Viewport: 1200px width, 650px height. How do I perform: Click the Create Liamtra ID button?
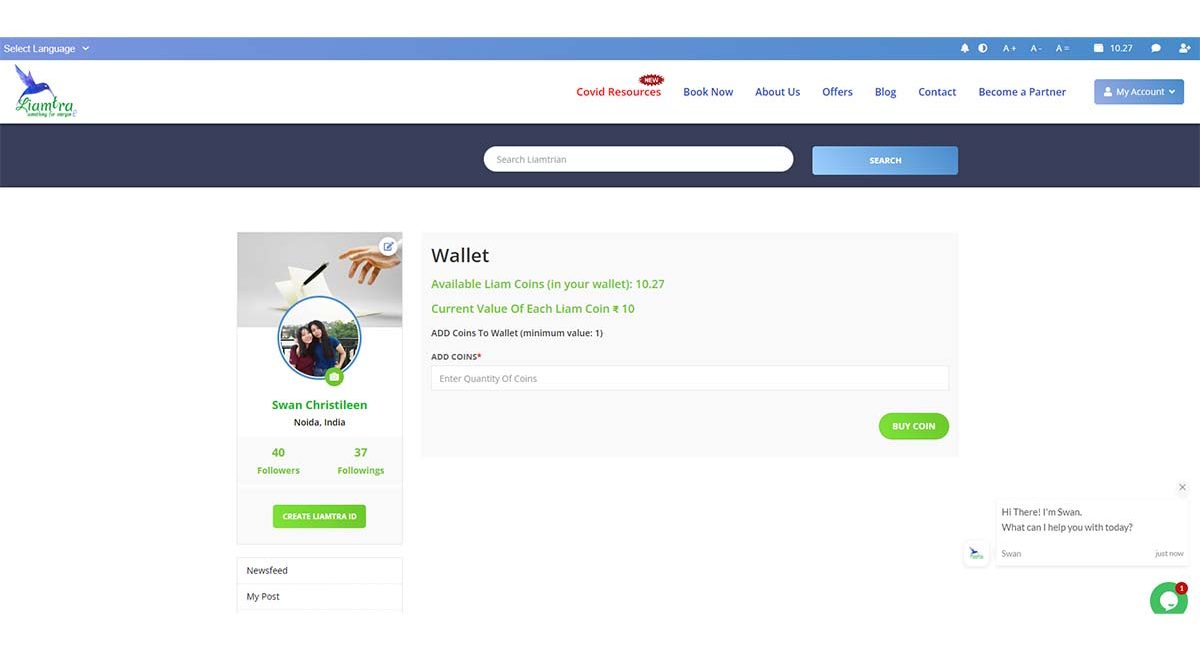tap(319, 516)
